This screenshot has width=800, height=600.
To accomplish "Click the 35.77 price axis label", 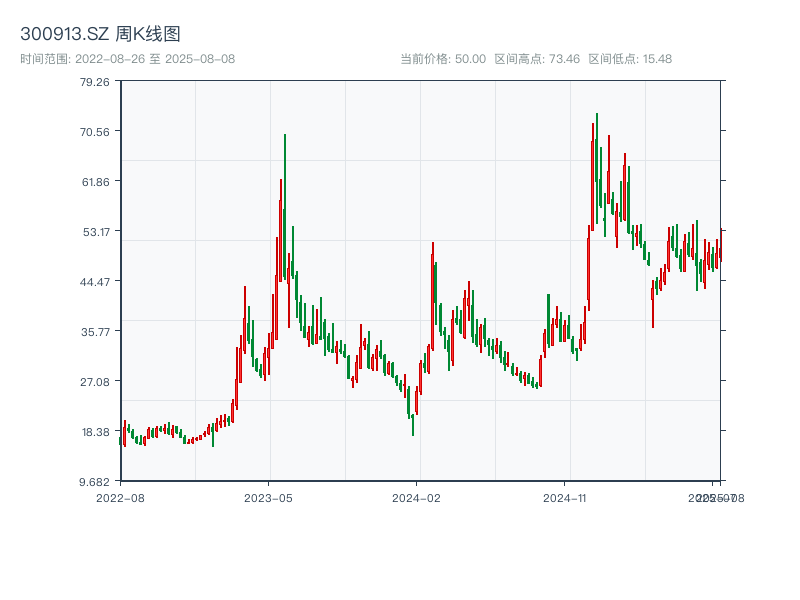I will 93,331.
